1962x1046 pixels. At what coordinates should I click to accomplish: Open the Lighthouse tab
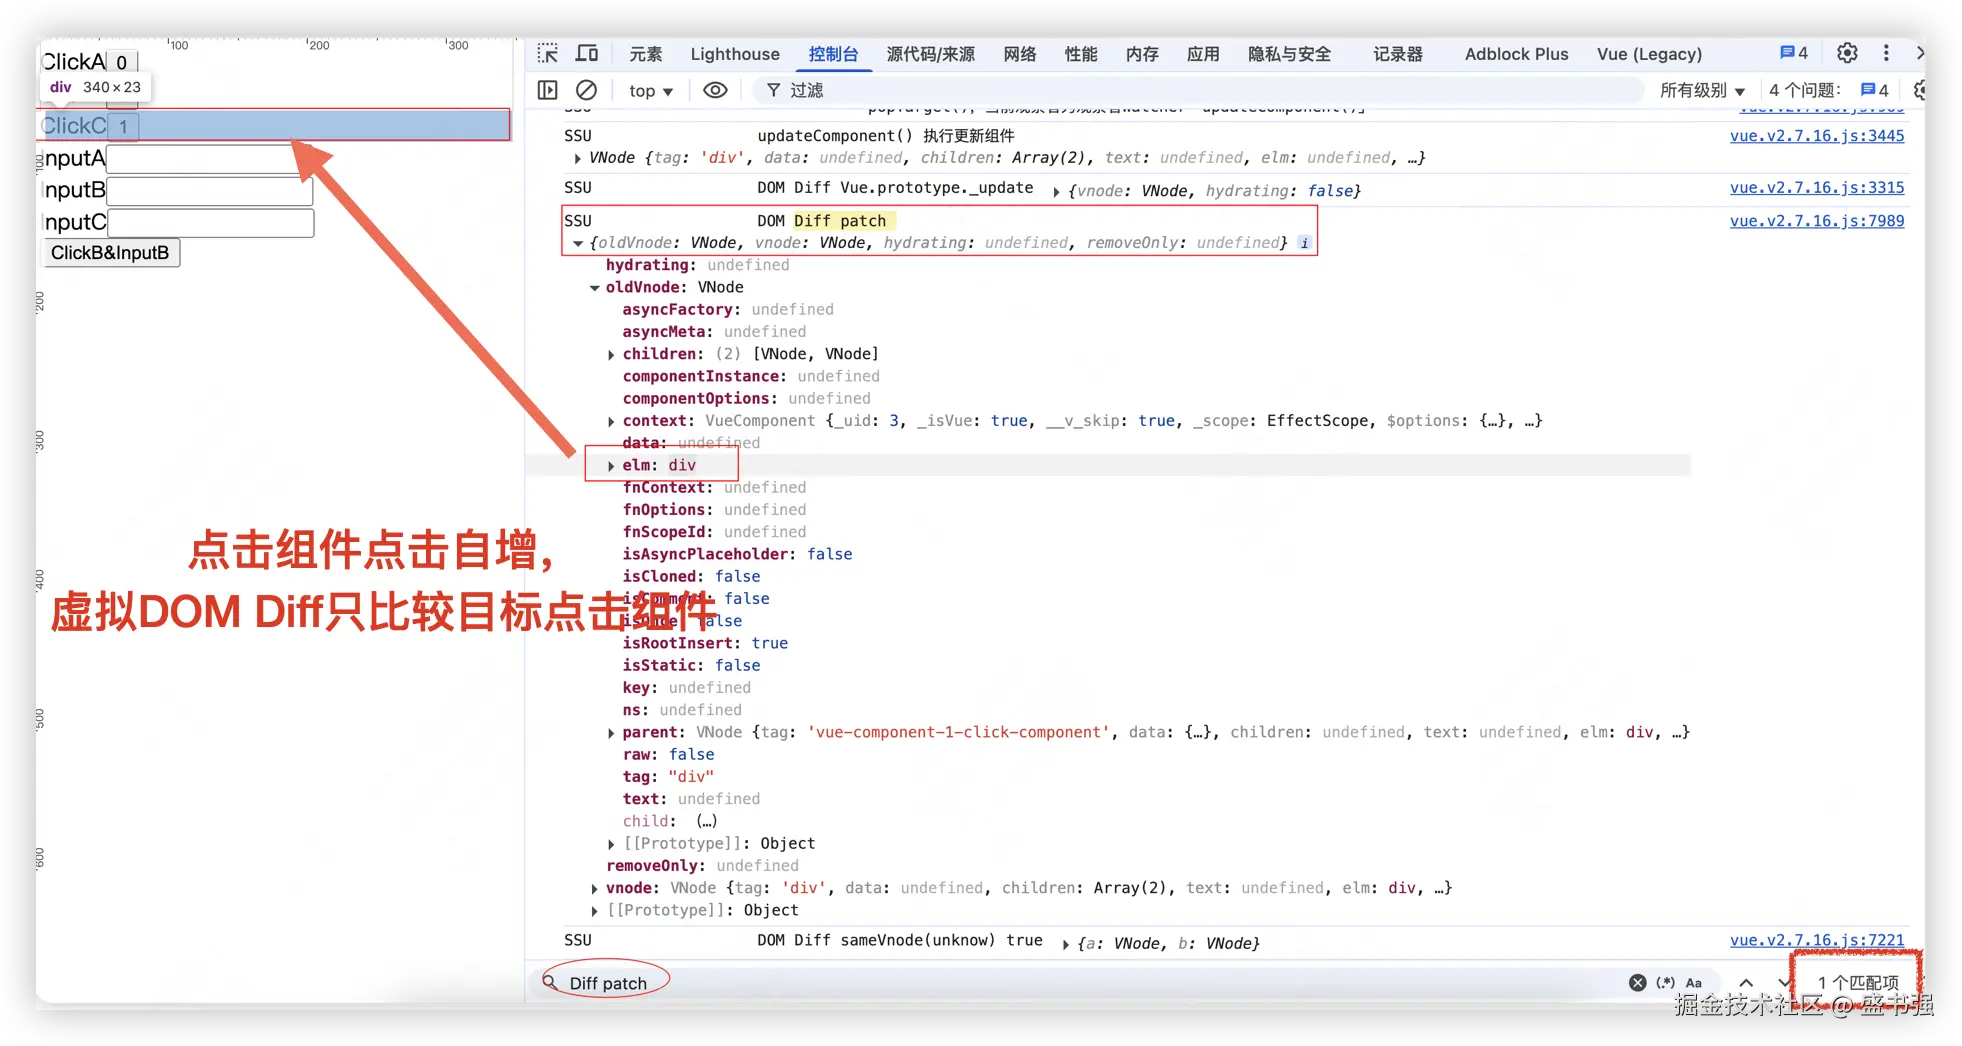[x=735, y=54]
